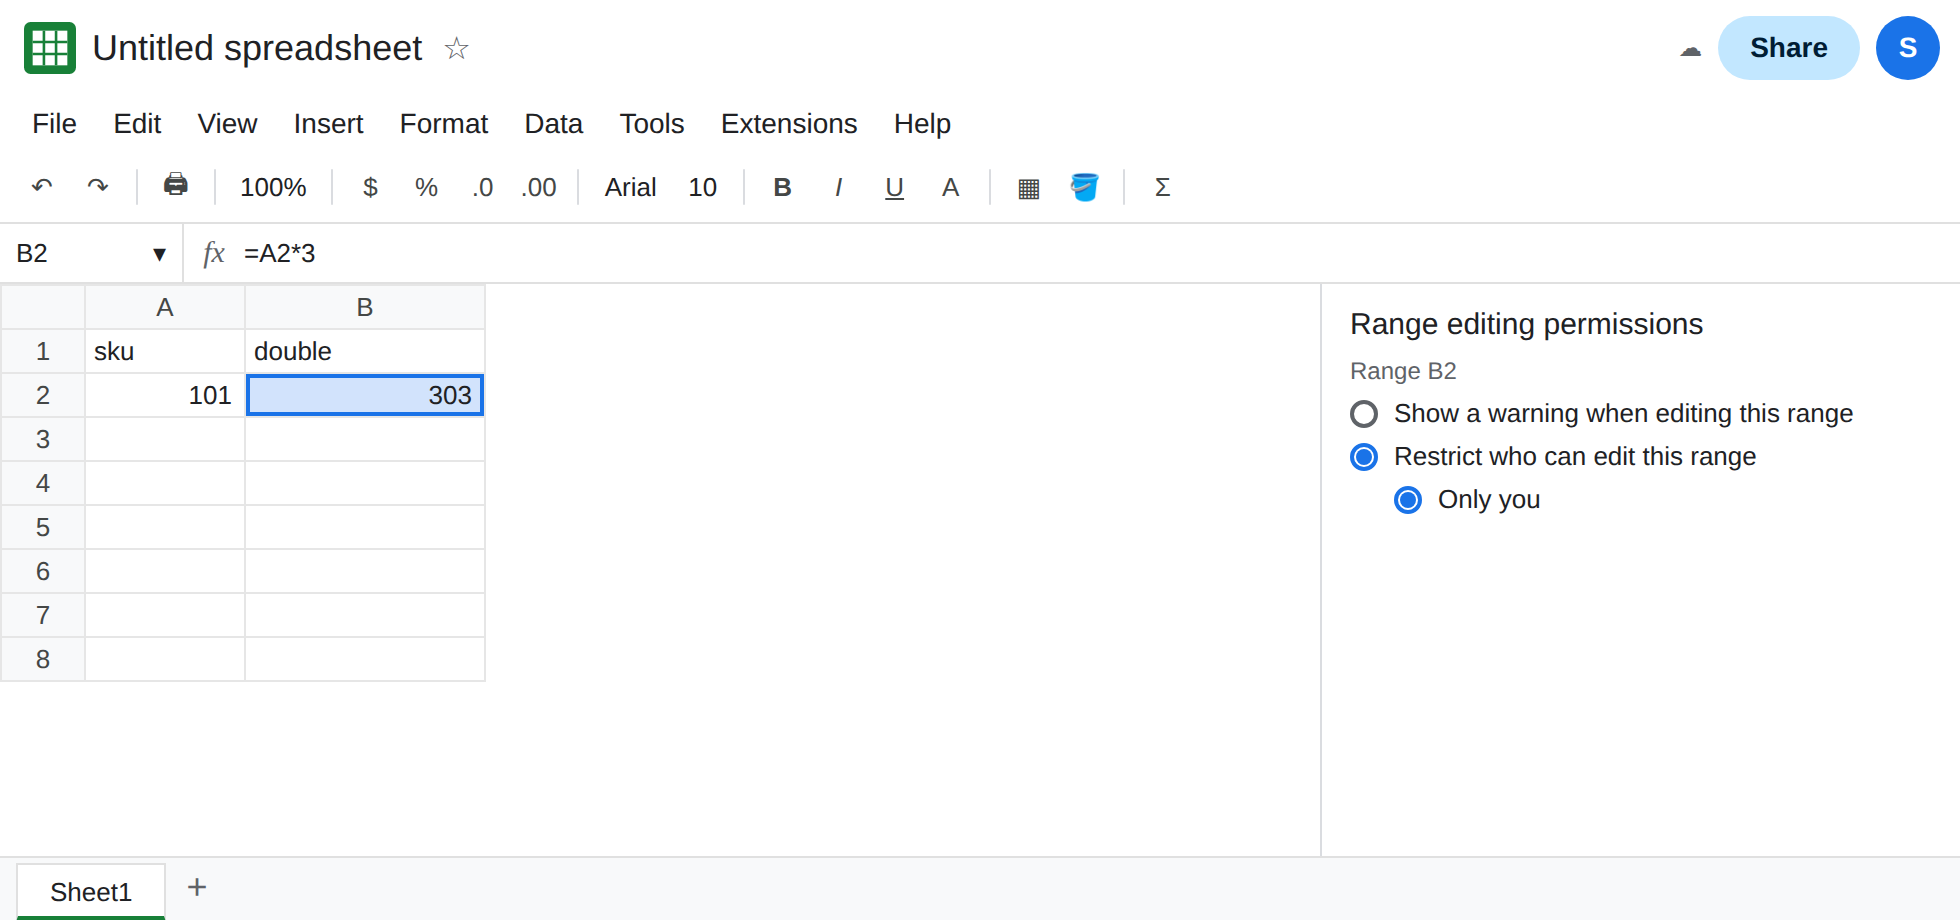Open the Format menu
The width and height of the screenshot is (1960, 920).
(444, 123)
